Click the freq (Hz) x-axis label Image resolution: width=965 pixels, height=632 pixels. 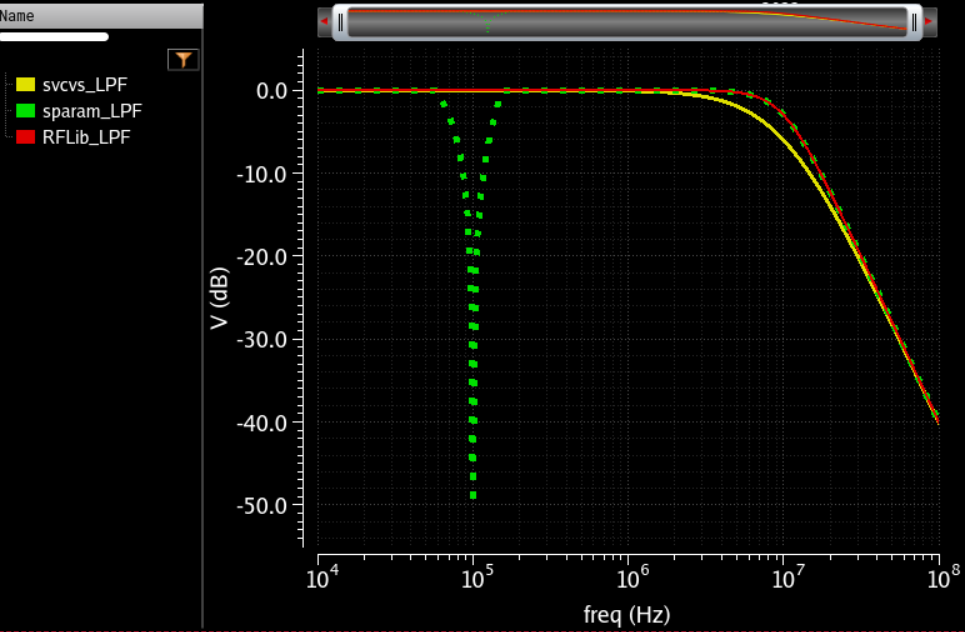tap(627, 614)
